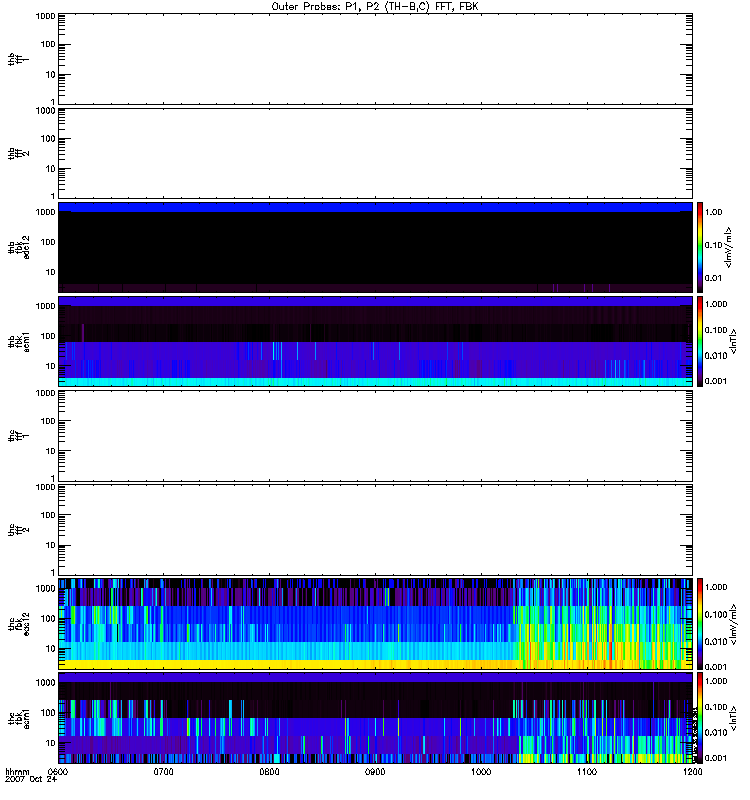Click the '0900' time axis label
This screenshot has height=800, width=750.
pos(375,772)
